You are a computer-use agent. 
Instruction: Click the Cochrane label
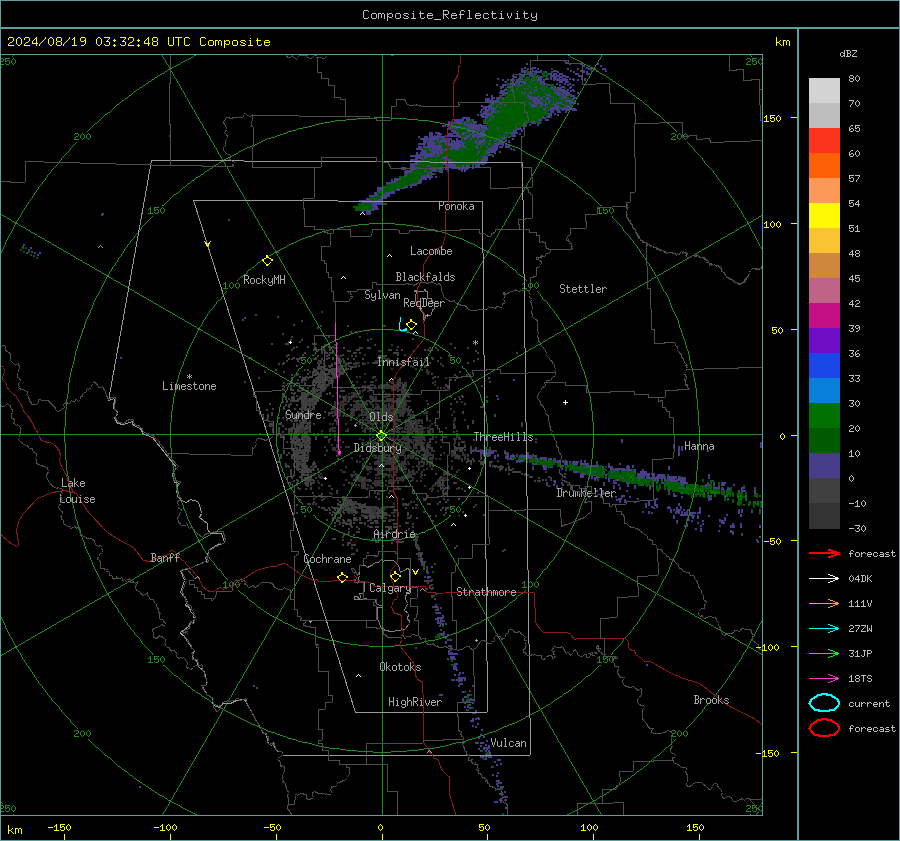pyautogui.click(x=327, y=559)
